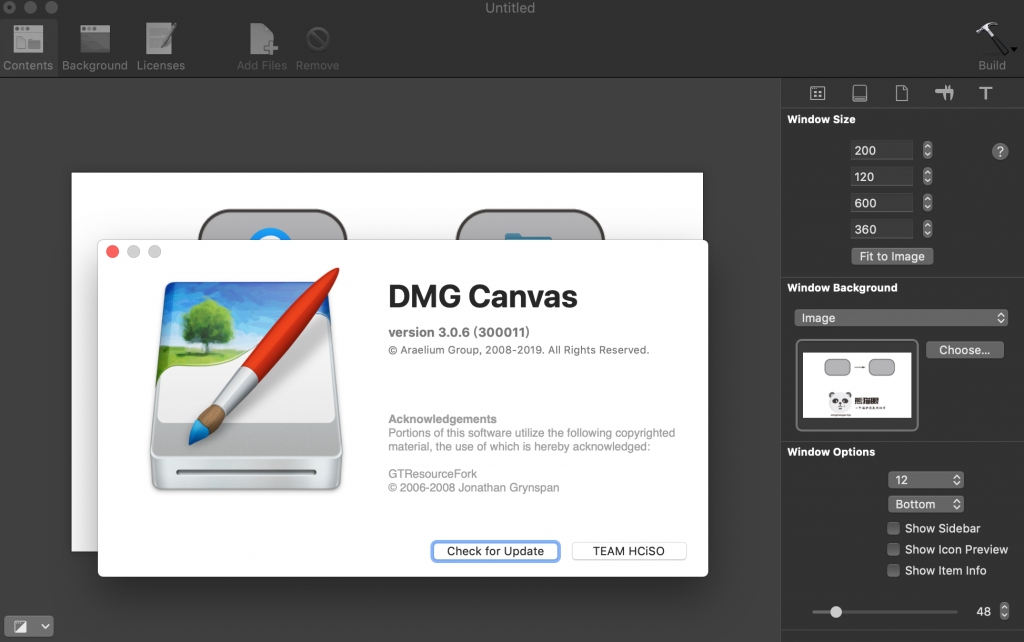Click the DMG Canvas app icon in About dialog
This screenshot has width=1024, height=642.
click(247, 380)
